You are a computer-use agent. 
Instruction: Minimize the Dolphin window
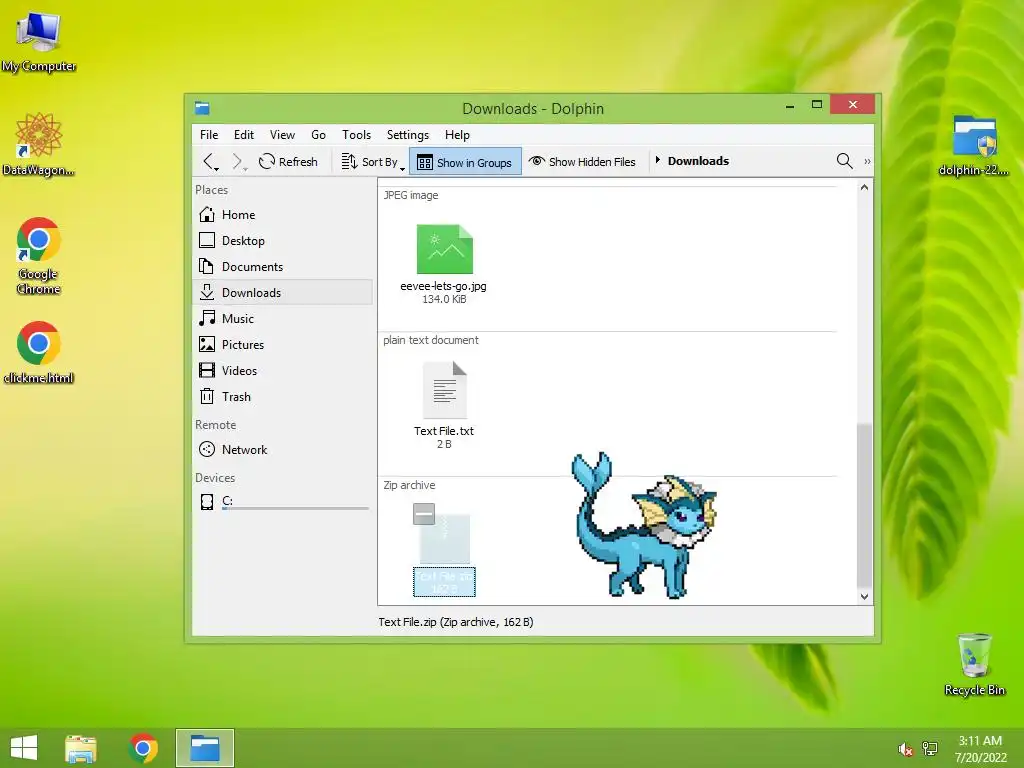[x=790, y=105]
